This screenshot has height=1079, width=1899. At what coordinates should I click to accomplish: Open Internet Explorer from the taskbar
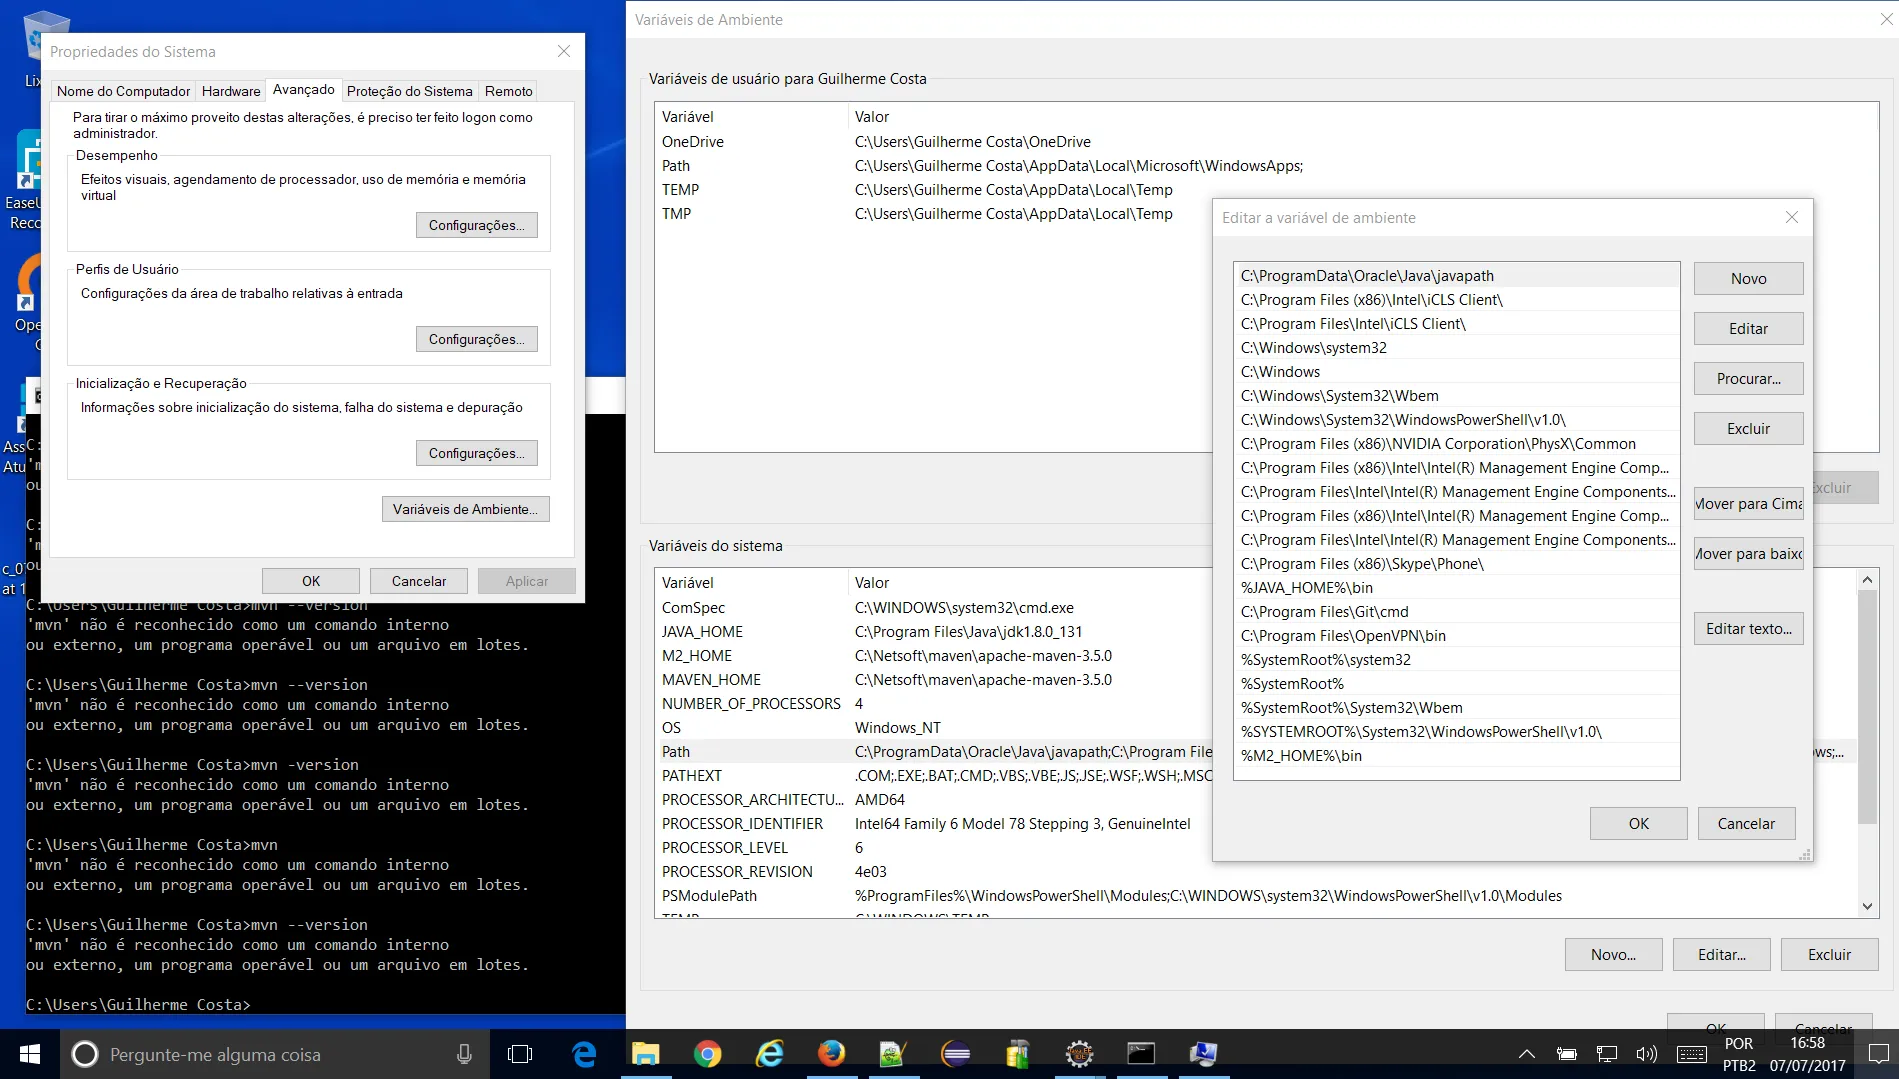770,1054
